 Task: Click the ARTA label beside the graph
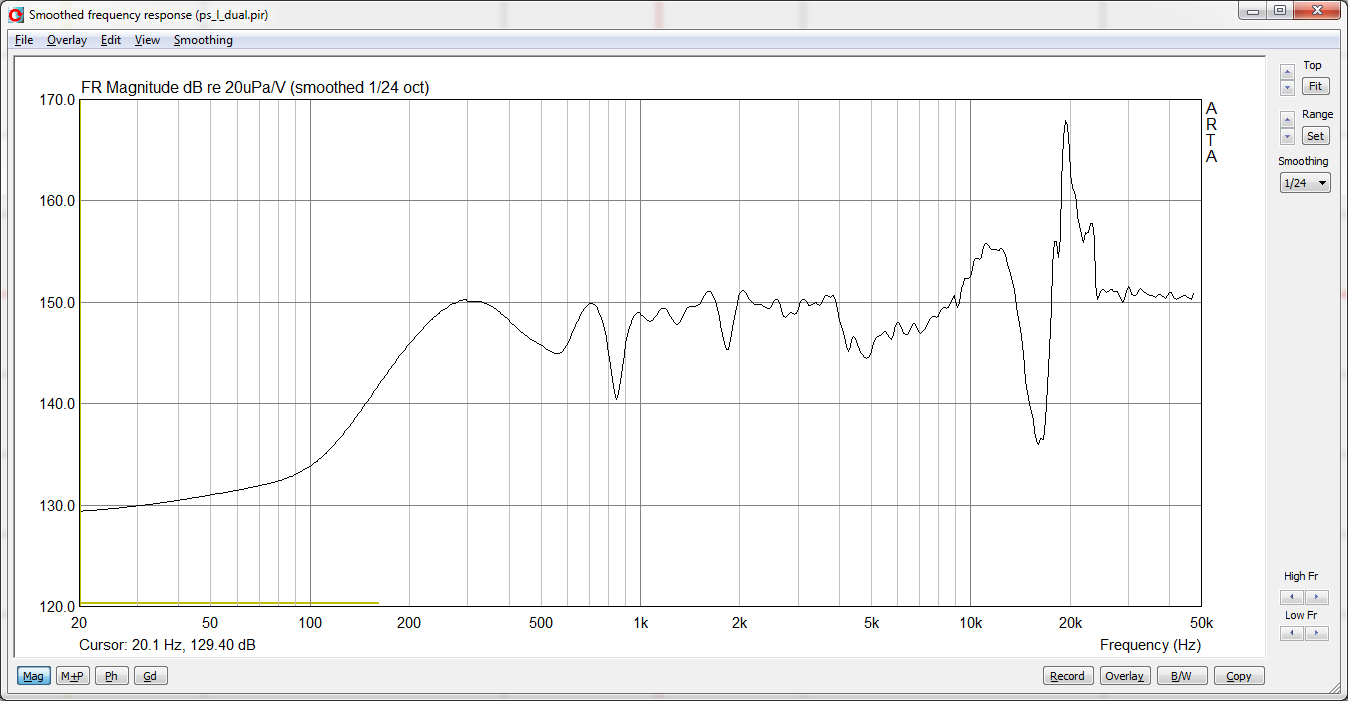click(x=1211, y=132)
